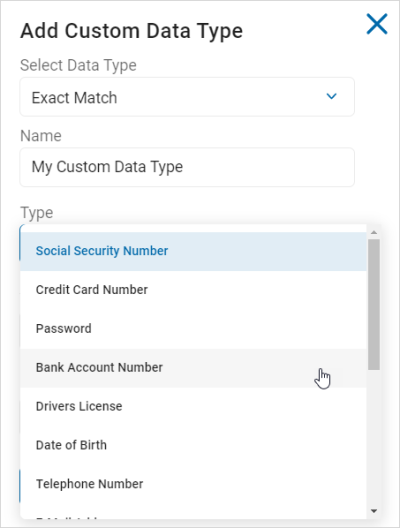Click the chevron arrow beside Exact Match

(331, 96)
